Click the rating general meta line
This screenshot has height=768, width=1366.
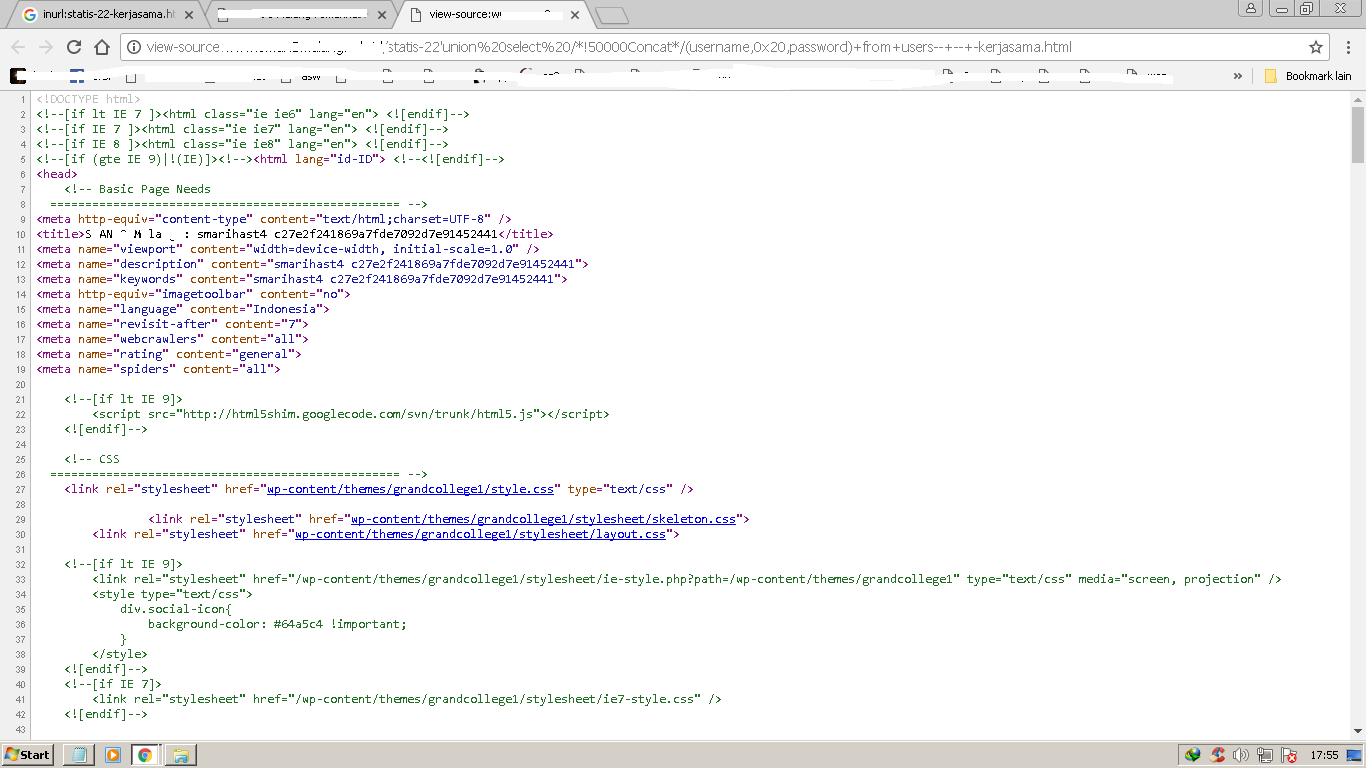(x=169, y=354)
